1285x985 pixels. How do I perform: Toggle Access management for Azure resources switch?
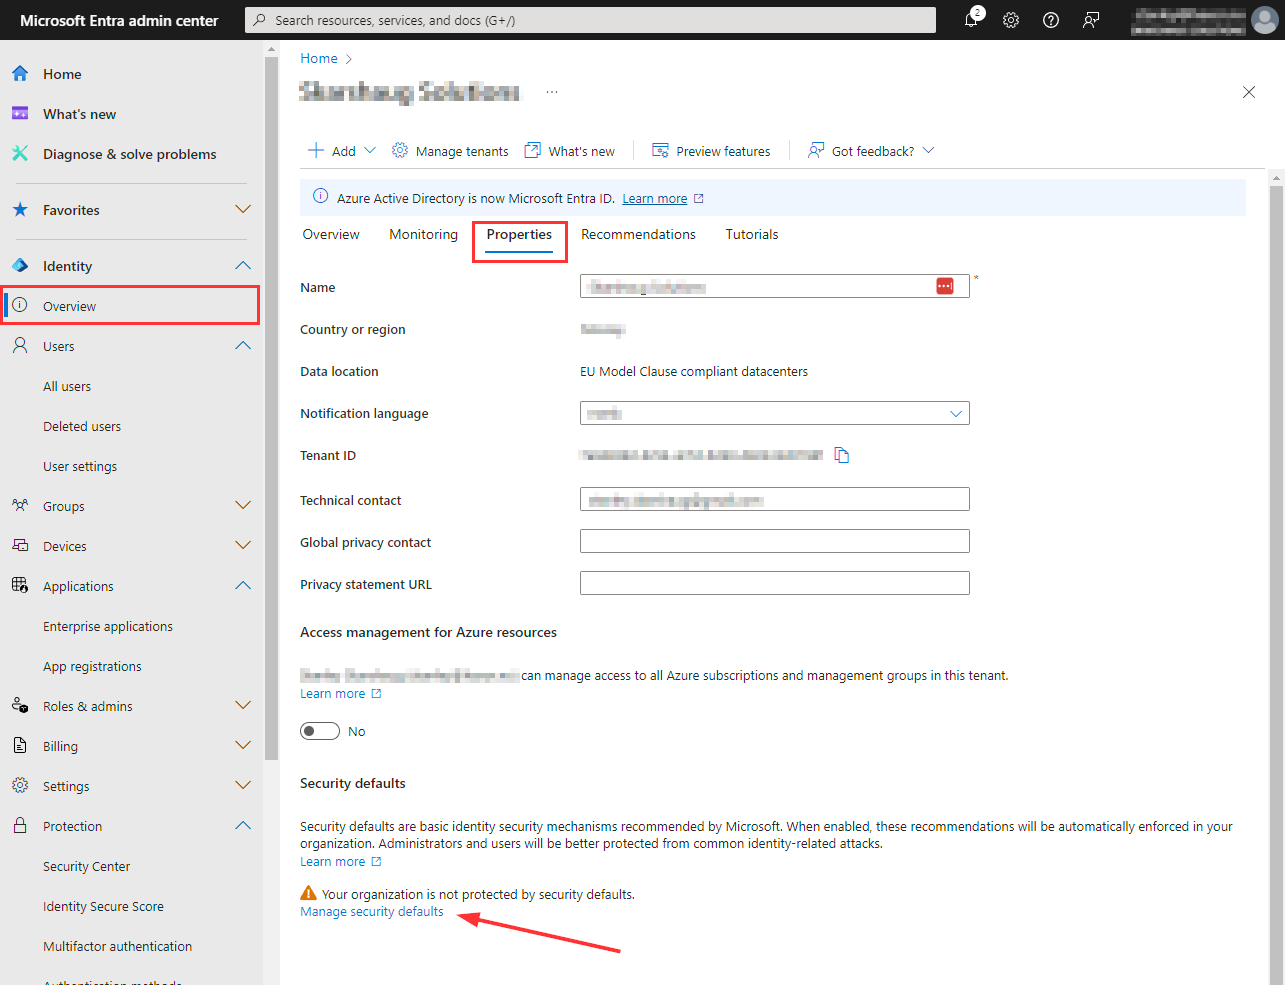pos(320,731)
